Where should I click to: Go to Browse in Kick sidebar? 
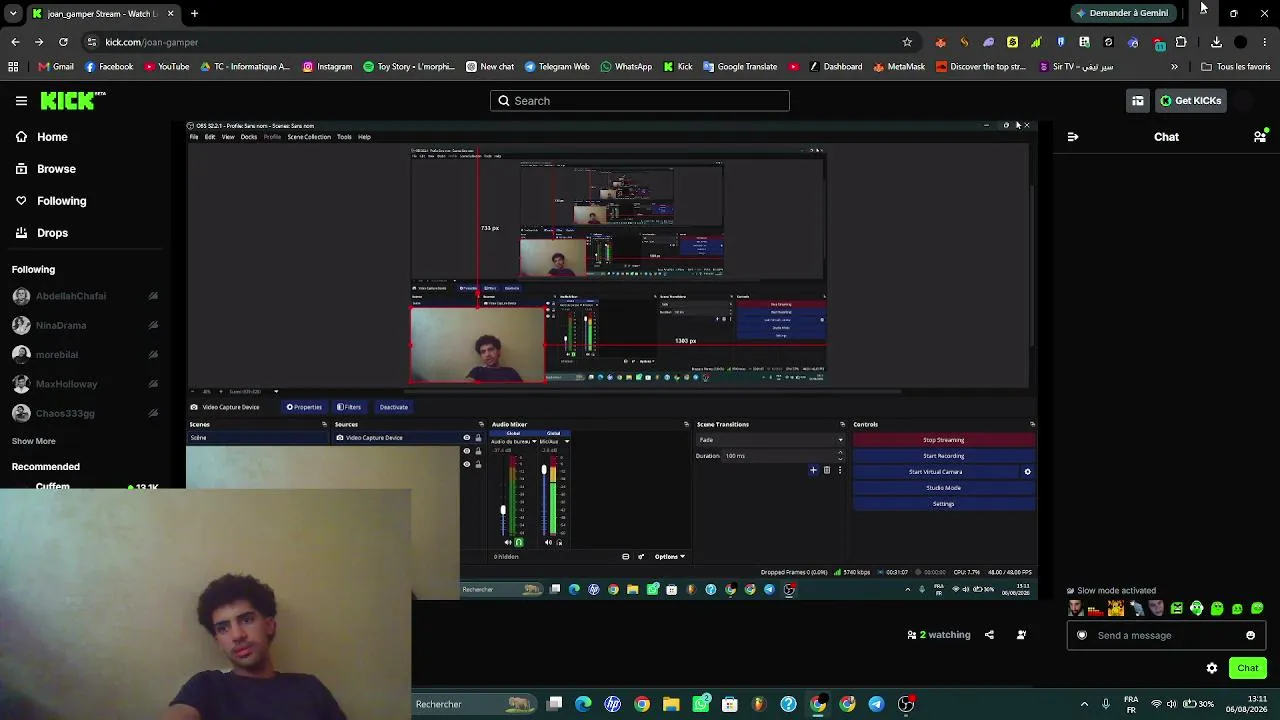pos(56,169)
